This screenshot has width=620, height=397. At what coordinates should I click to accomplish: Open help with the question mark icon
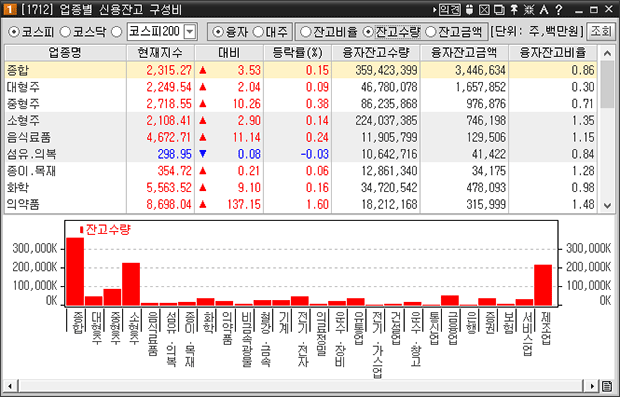tap(559, 9)
